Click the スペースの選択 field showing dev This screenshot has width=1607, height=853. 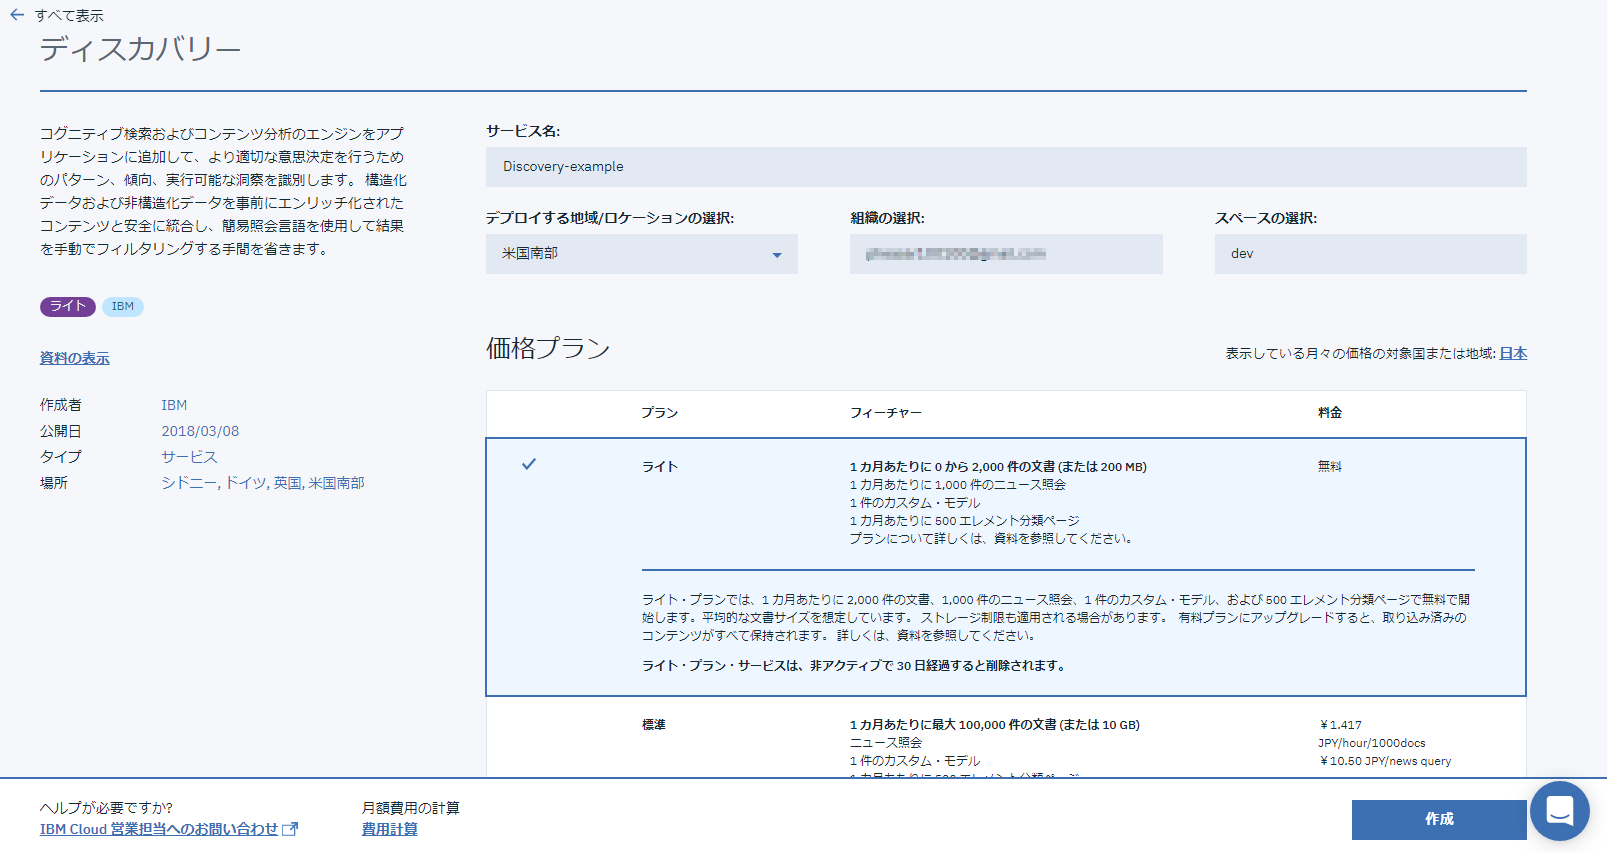point(1370,254)
